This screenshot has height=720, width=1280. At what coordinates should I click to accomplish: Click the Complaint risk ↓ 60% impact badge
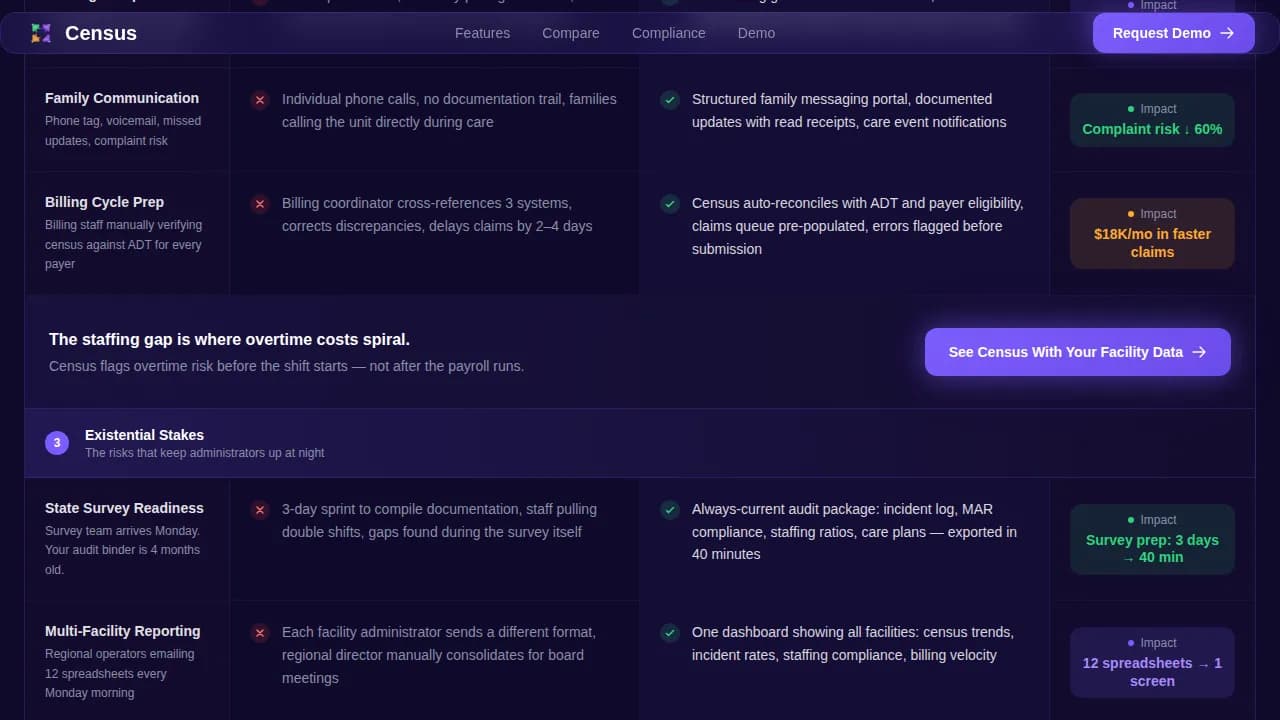click(1152, 120)
